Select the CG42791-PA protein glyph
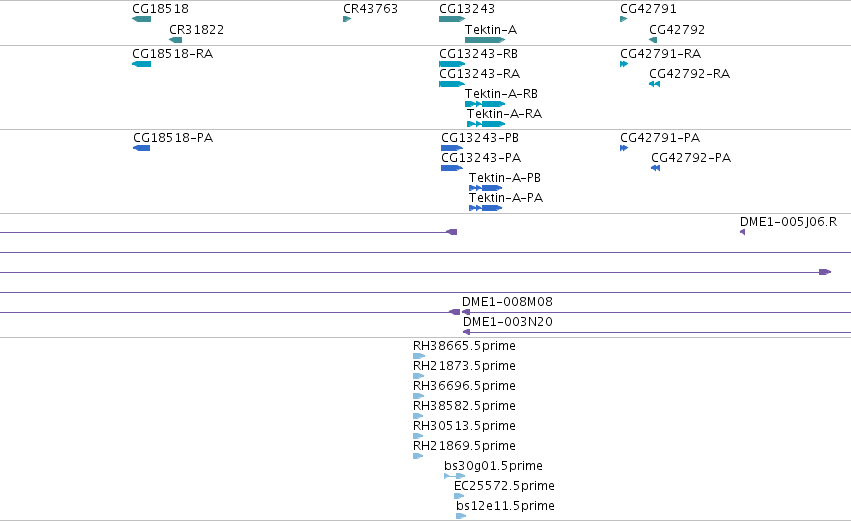This screenshot has width=851, height=521. 624,148
